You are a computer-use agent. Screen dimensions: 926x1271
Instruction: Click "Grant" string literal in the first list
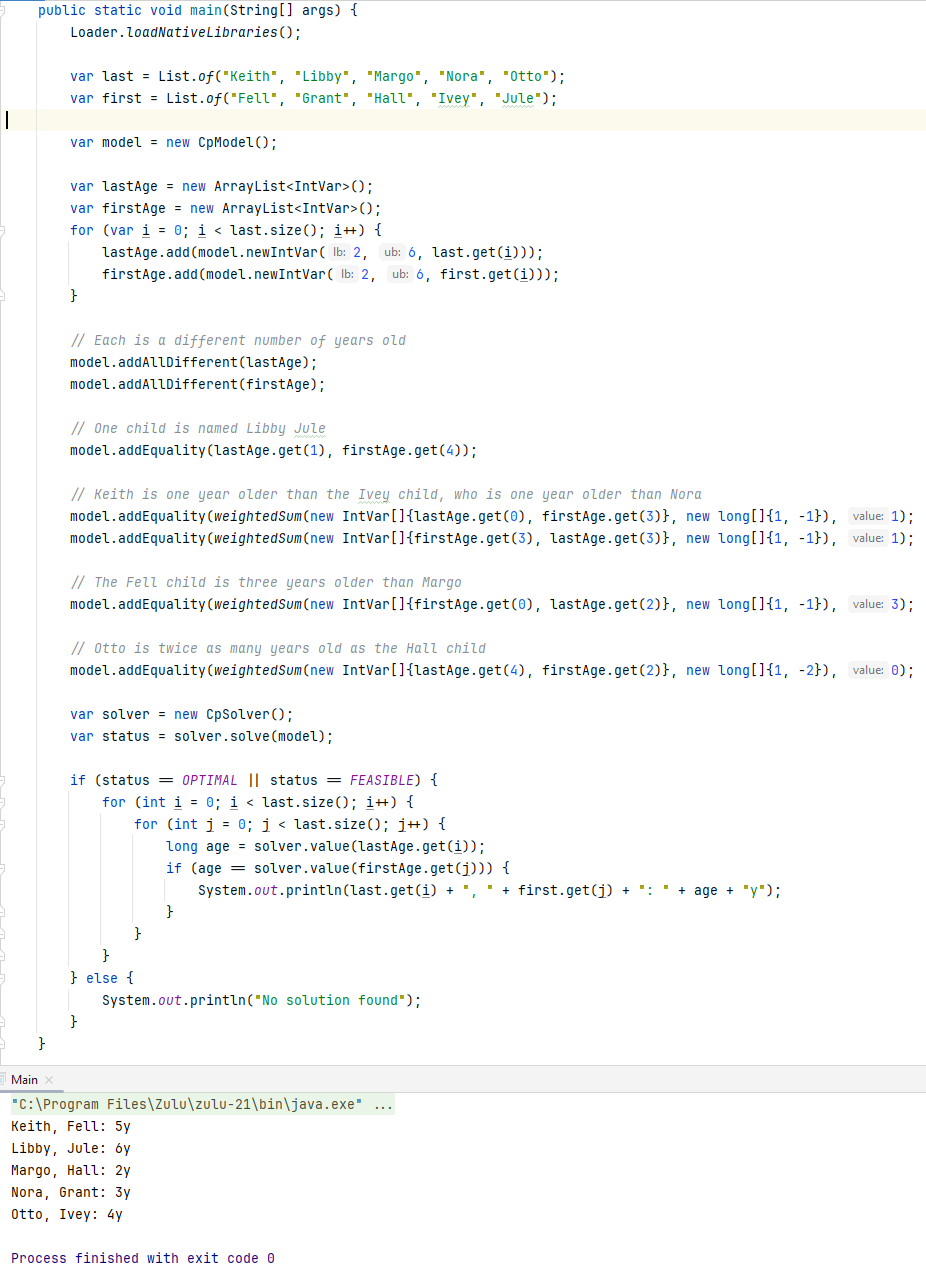tap(322, 98)
